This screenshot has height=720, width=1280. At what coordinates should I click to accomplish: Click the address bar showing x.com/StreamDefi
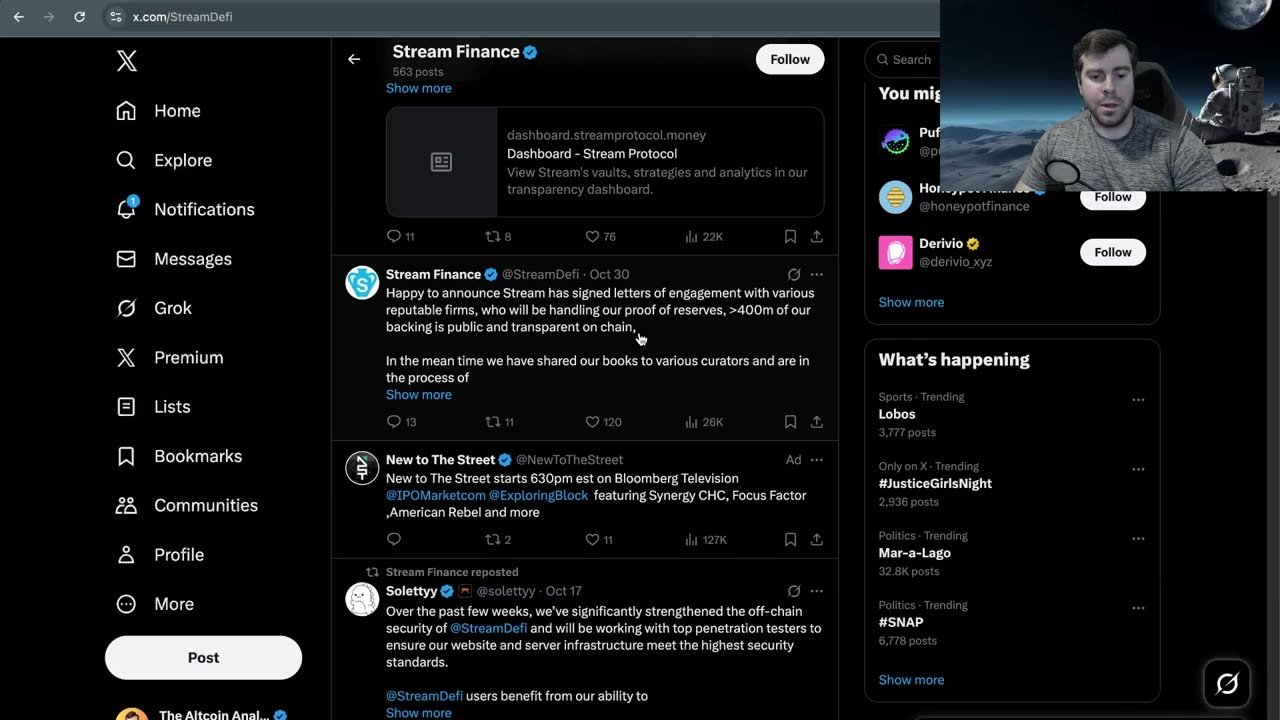click(520, 17)
